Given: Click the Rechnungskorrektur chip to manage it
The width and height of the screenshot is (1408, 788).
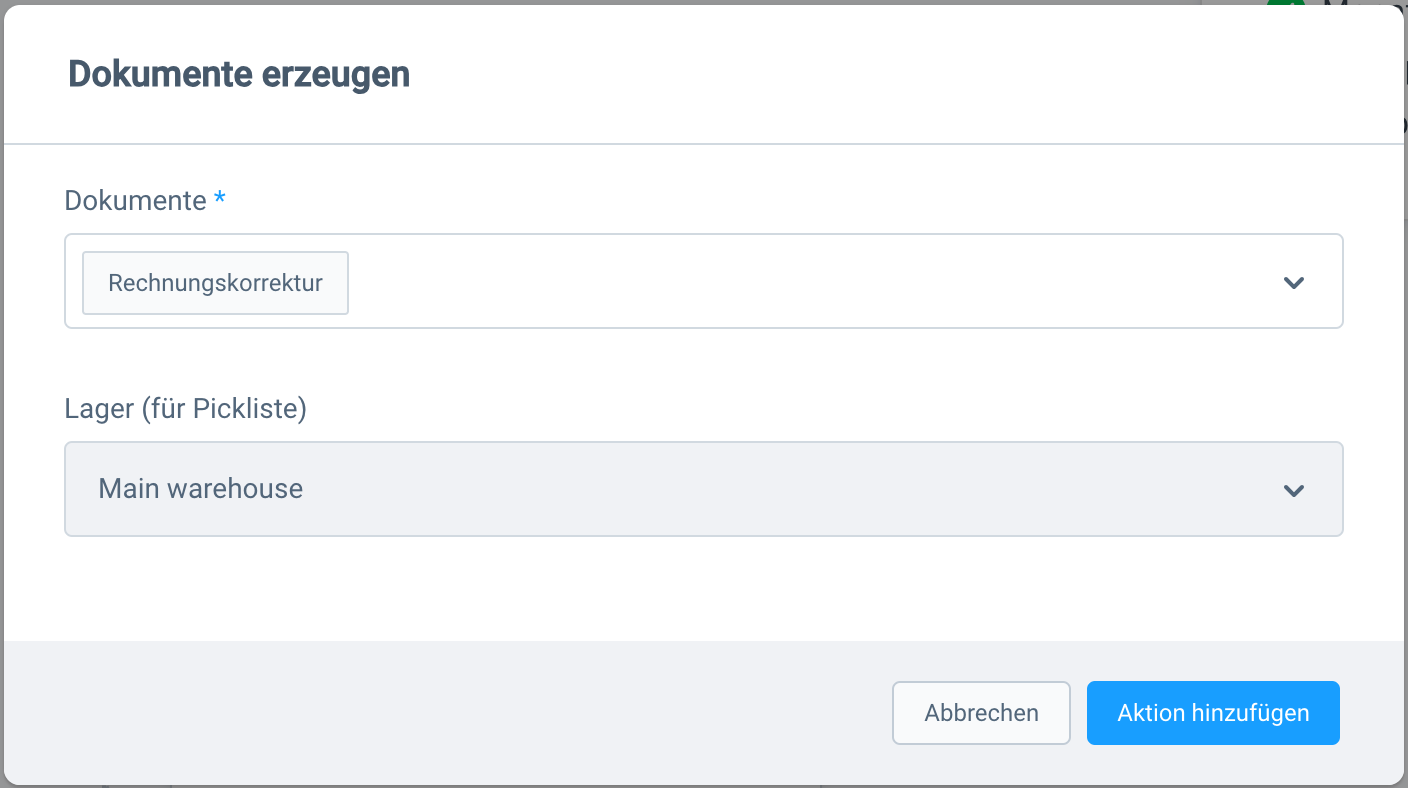Looking at the screenshot, I should click(214, 283).
